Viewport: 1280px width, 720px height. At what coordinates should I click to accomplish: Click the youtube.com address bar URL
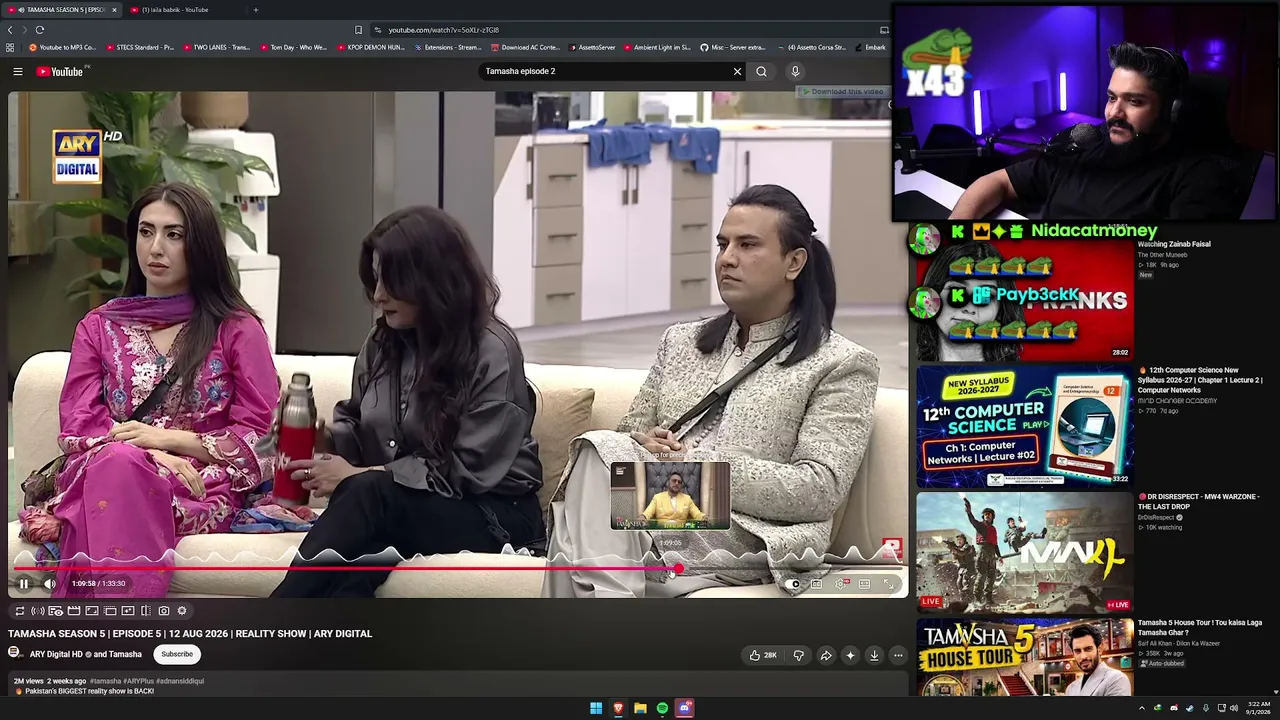443,30
